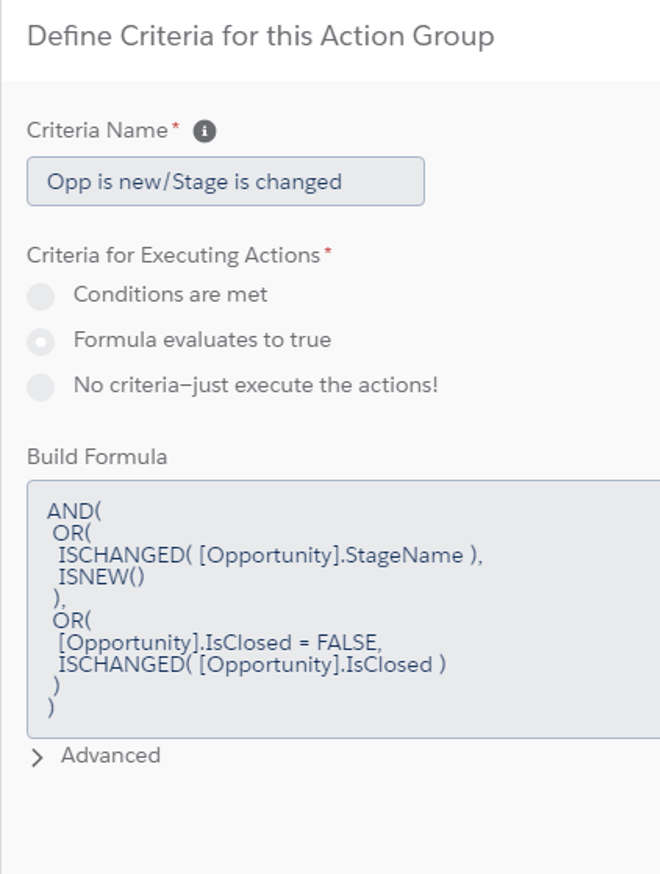Click the Define Criteria for this Action Group heading
Screen dimensions: 660x874
(x=260, y=37)
